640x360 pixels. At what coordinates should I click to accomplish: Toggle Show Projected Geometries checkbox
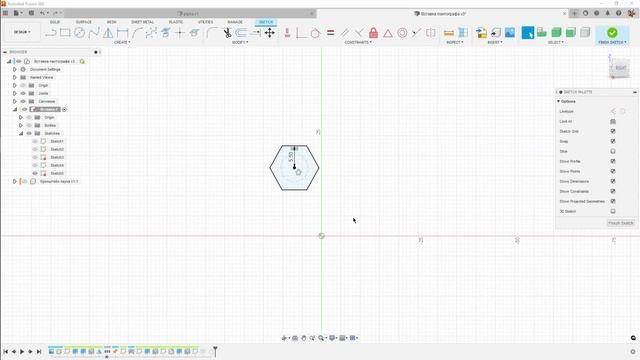(x=613, y=201)
